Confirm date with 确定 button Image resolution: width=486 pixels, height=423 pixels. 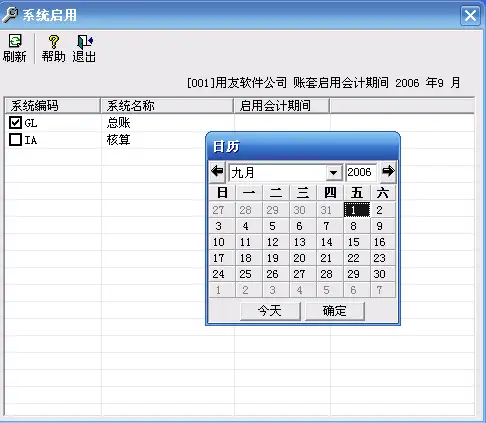click(x=334, y=311)
